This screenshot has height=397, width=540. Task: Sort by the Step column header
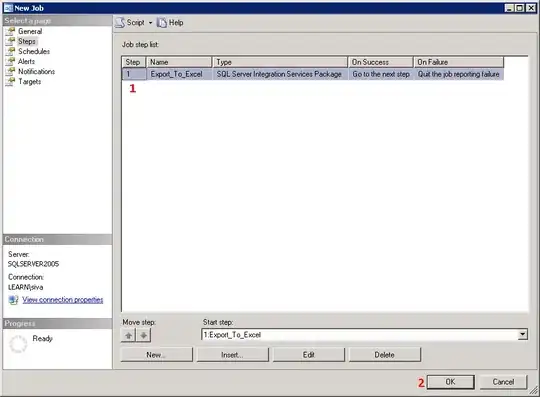point(134,62)
